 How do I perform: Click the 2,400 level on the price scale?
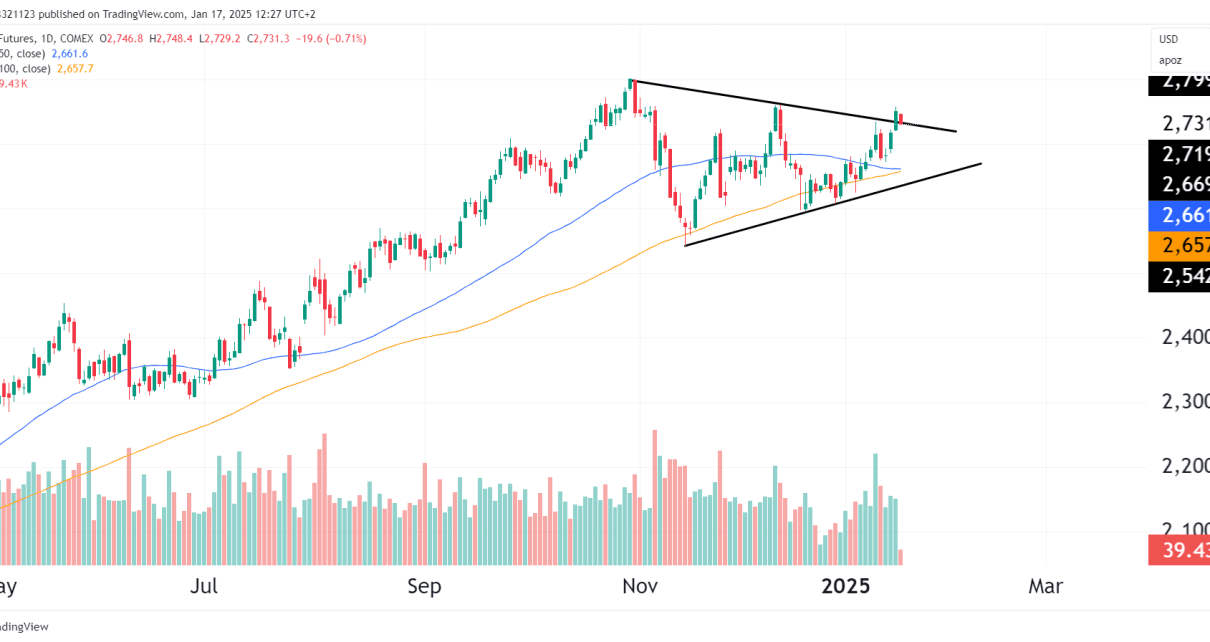(x=1185, y=338)
